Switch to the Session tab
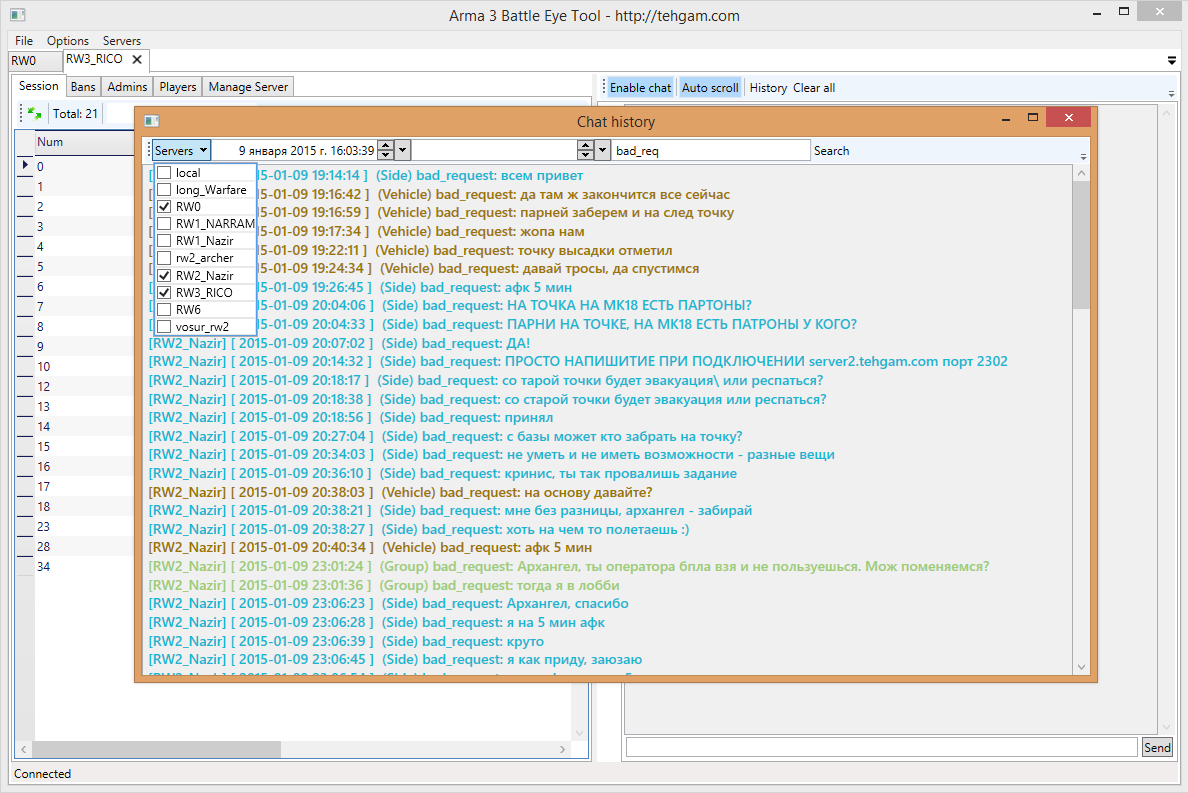1188x793 pixels. (x=39, y=86)
